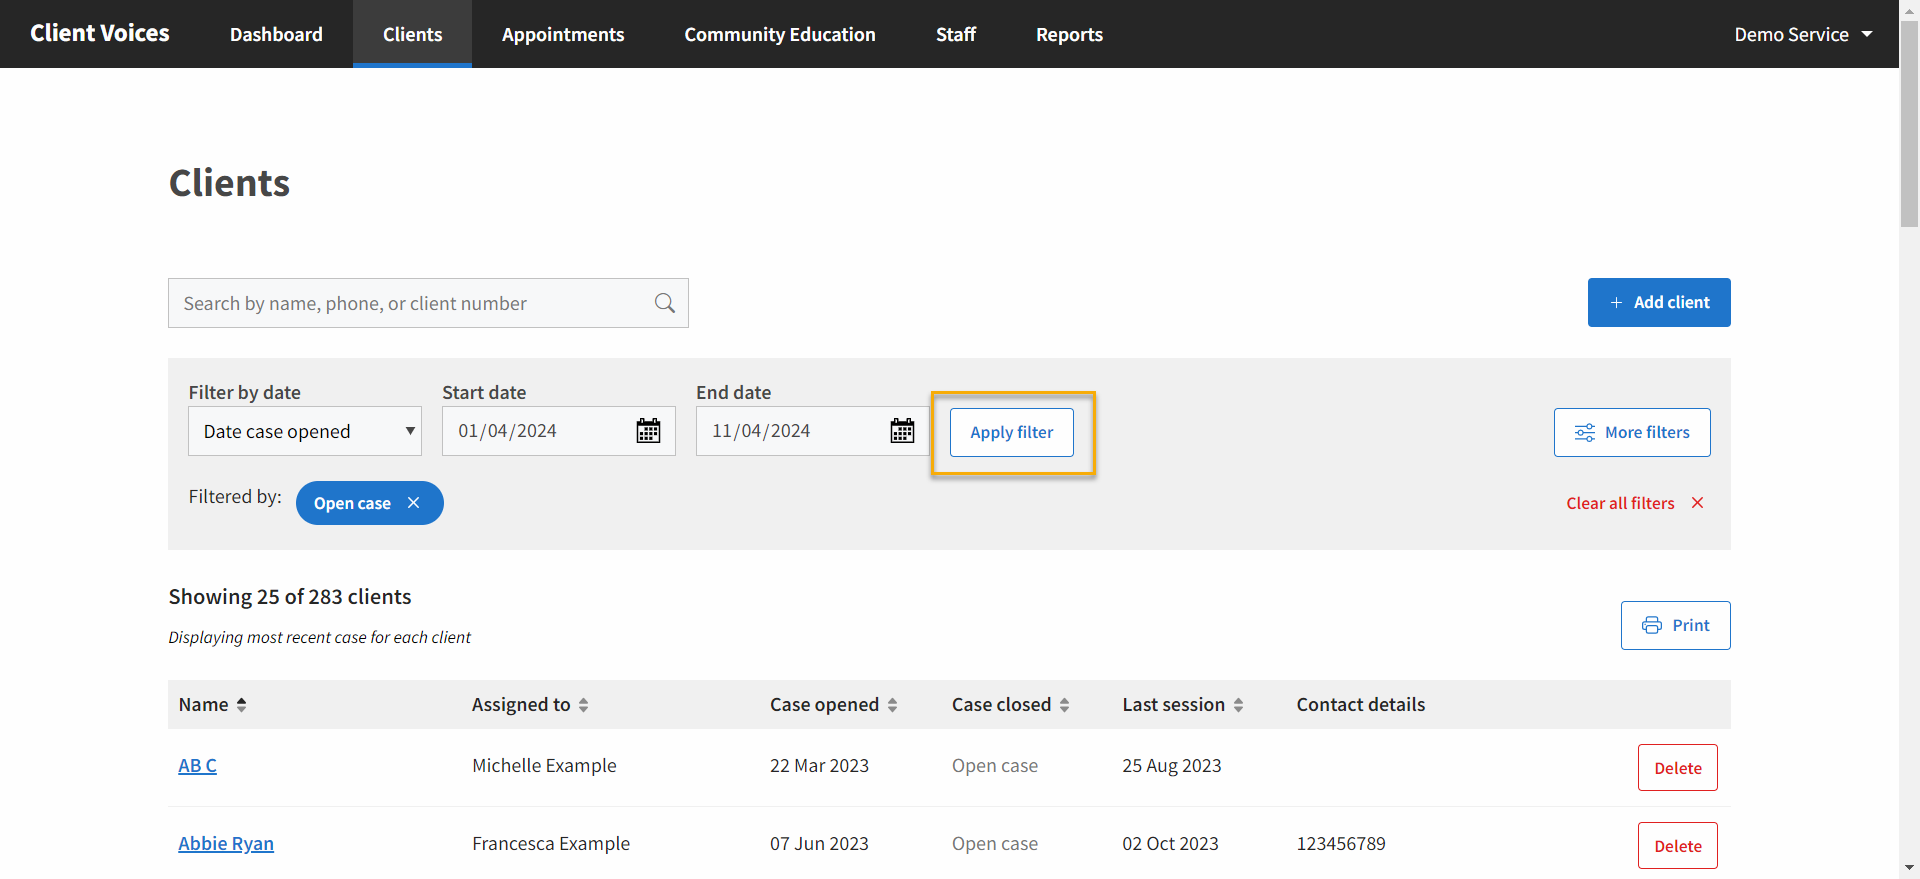1920x879 pixels.
Task: Select the text "Francesca Example"
Action: (x=551, y=843)
